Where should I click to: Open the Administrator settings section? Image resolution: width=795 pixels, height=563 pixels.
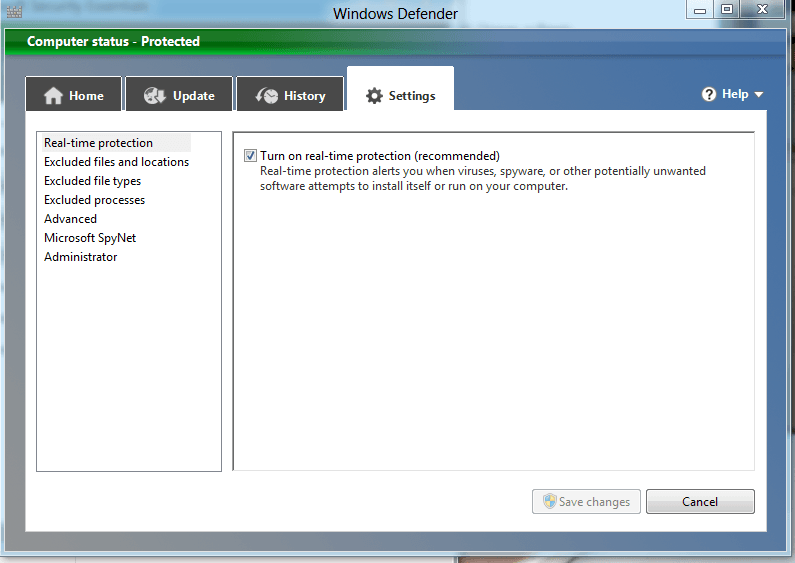[x=80, y=257]
